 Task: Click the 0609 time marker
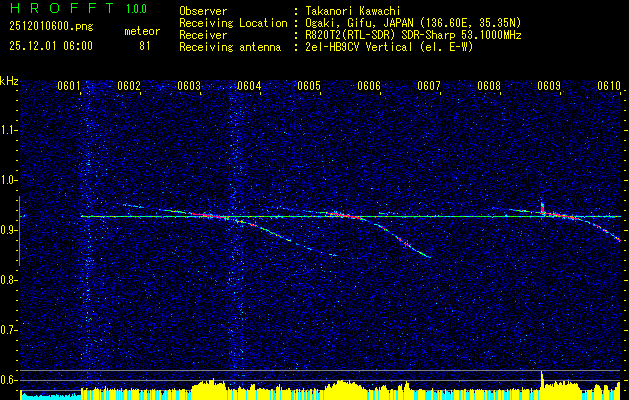pyautogui.click(x=549, y=86)
